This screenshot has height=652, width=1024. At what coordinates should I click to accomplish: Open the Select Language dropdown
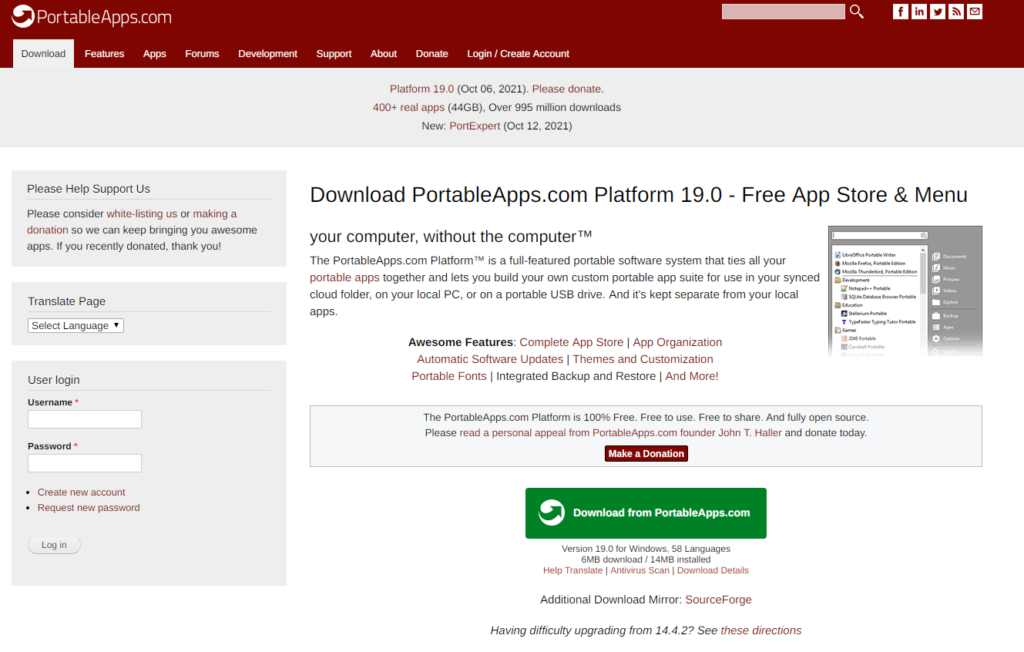(76, 325)
